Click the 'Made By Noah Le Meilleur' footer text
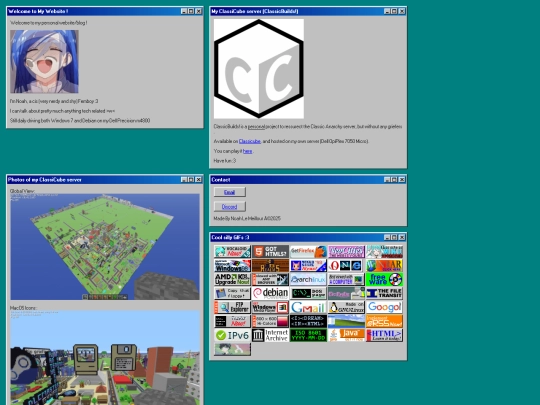The height and width of the screenshot is (405, 540). click(x=247, y=218)
